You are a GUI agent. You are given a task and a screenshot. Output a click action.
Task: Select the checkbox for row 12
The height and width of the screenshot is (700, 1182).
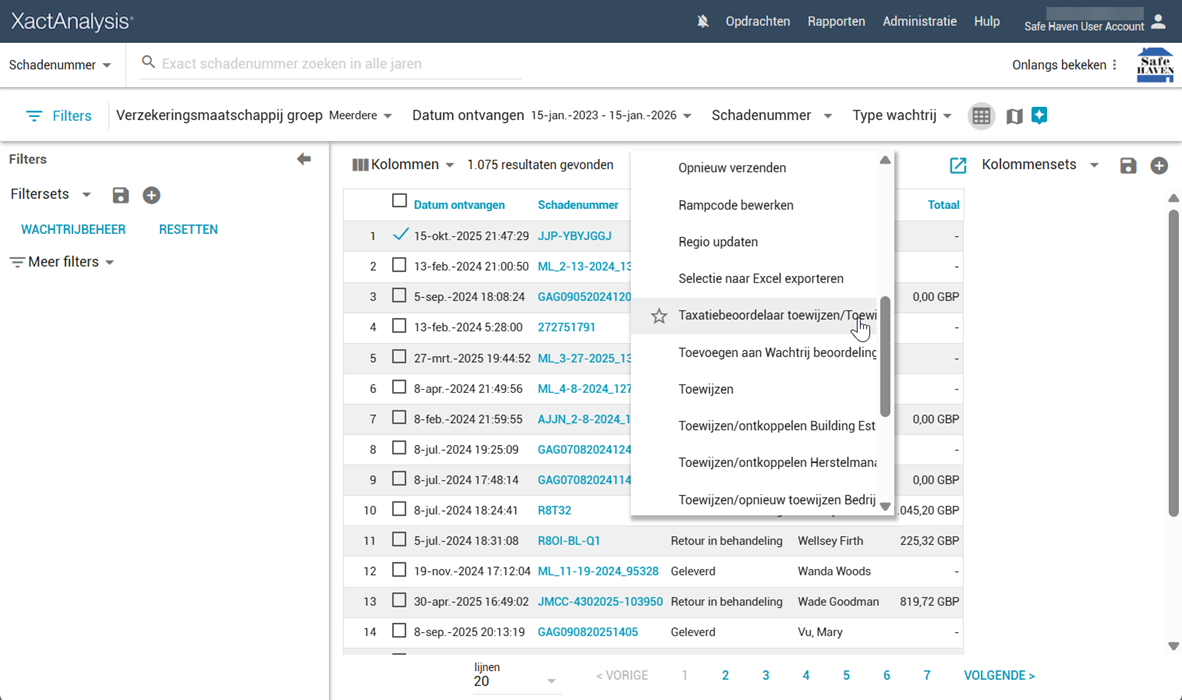(x=399, y=571)
